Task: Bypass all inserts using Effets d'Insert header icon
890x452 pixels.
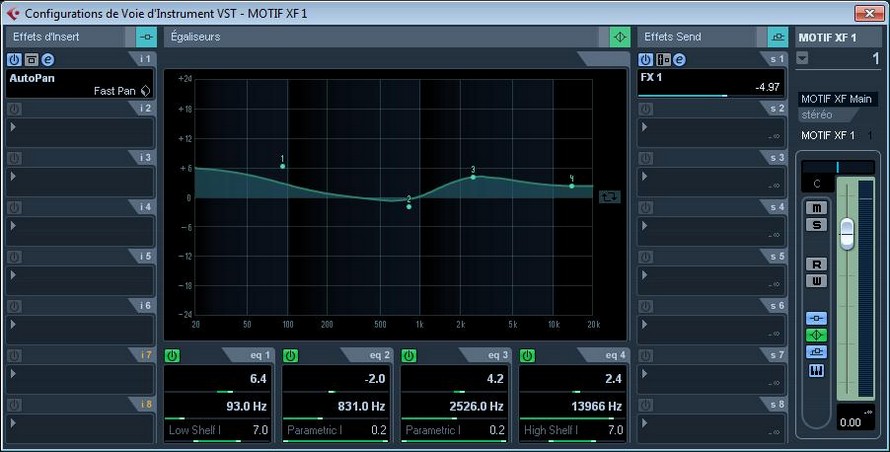Action: (146, 37)
